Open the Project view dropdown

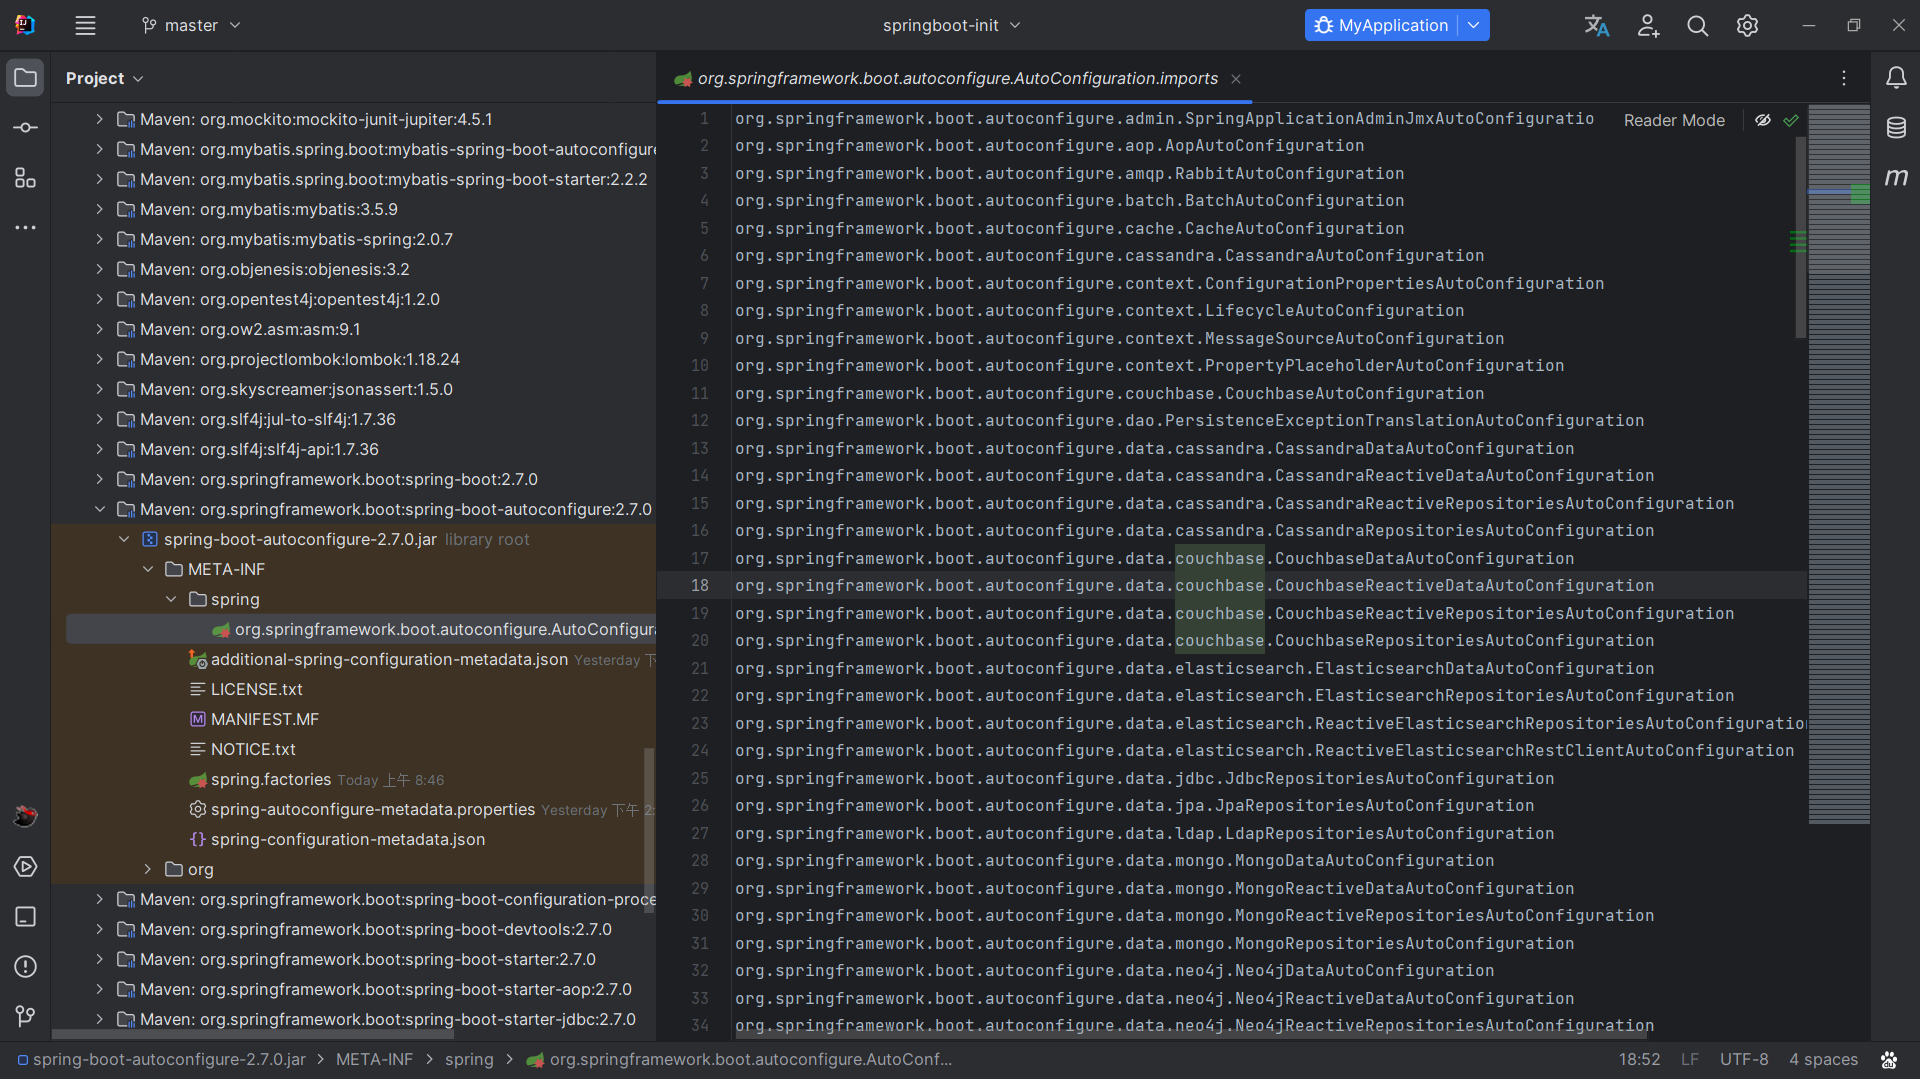coord(105,78)
